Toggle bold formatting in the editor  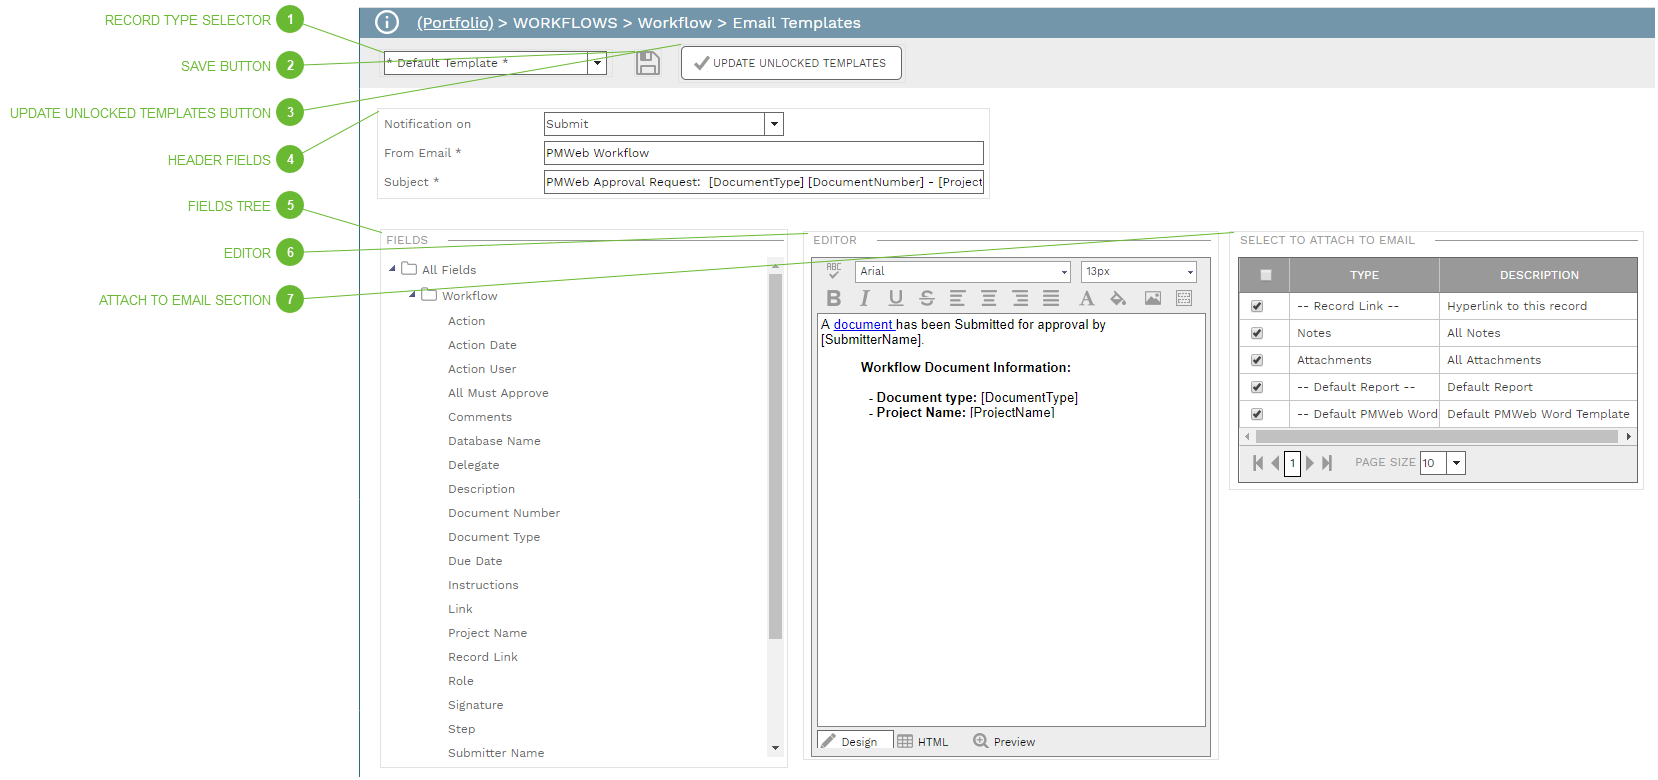point(834,298)
